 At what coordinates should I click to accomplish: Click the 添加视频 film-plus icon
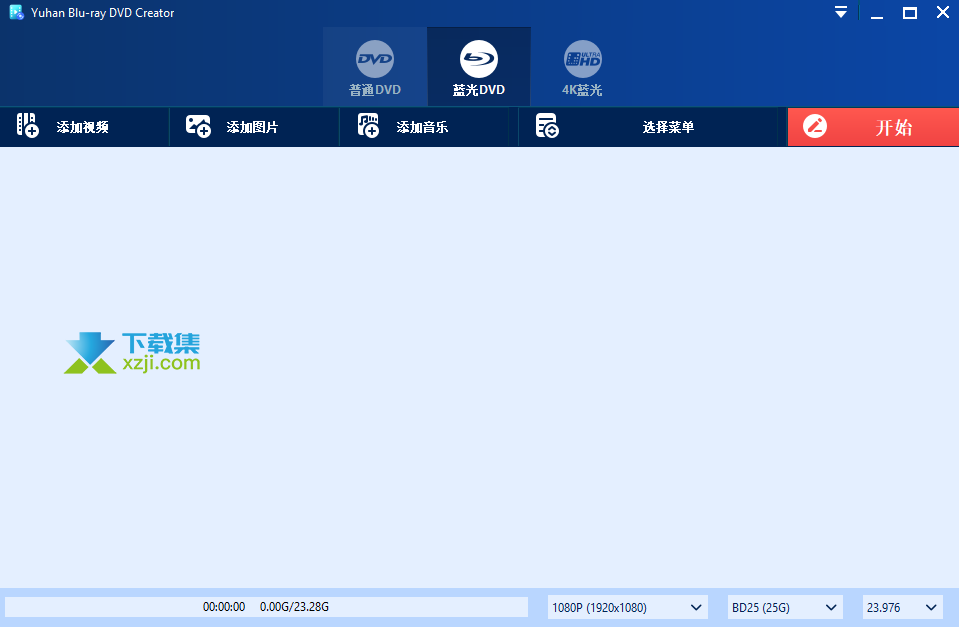pyautogui.click(x=28, y=125)
